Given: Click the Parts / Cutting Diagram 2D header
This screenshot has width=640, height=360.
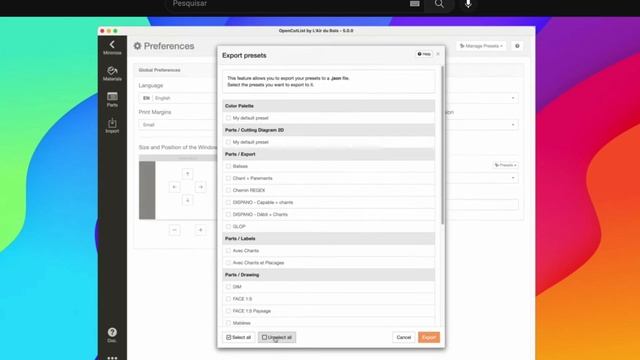Looking at the screenshot, I should 329,130.
